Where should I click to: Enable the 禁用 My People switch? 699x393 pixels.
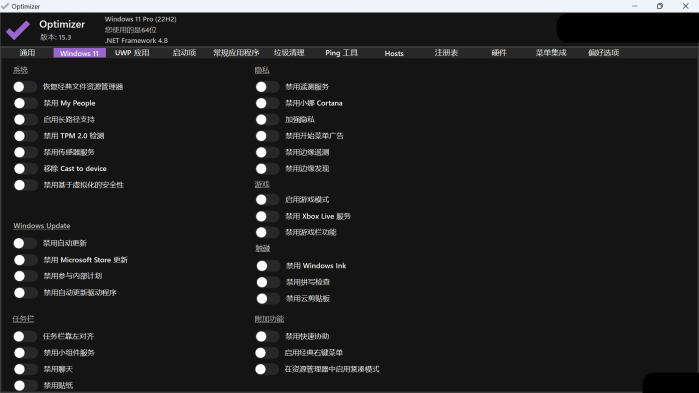click(25, 103)
